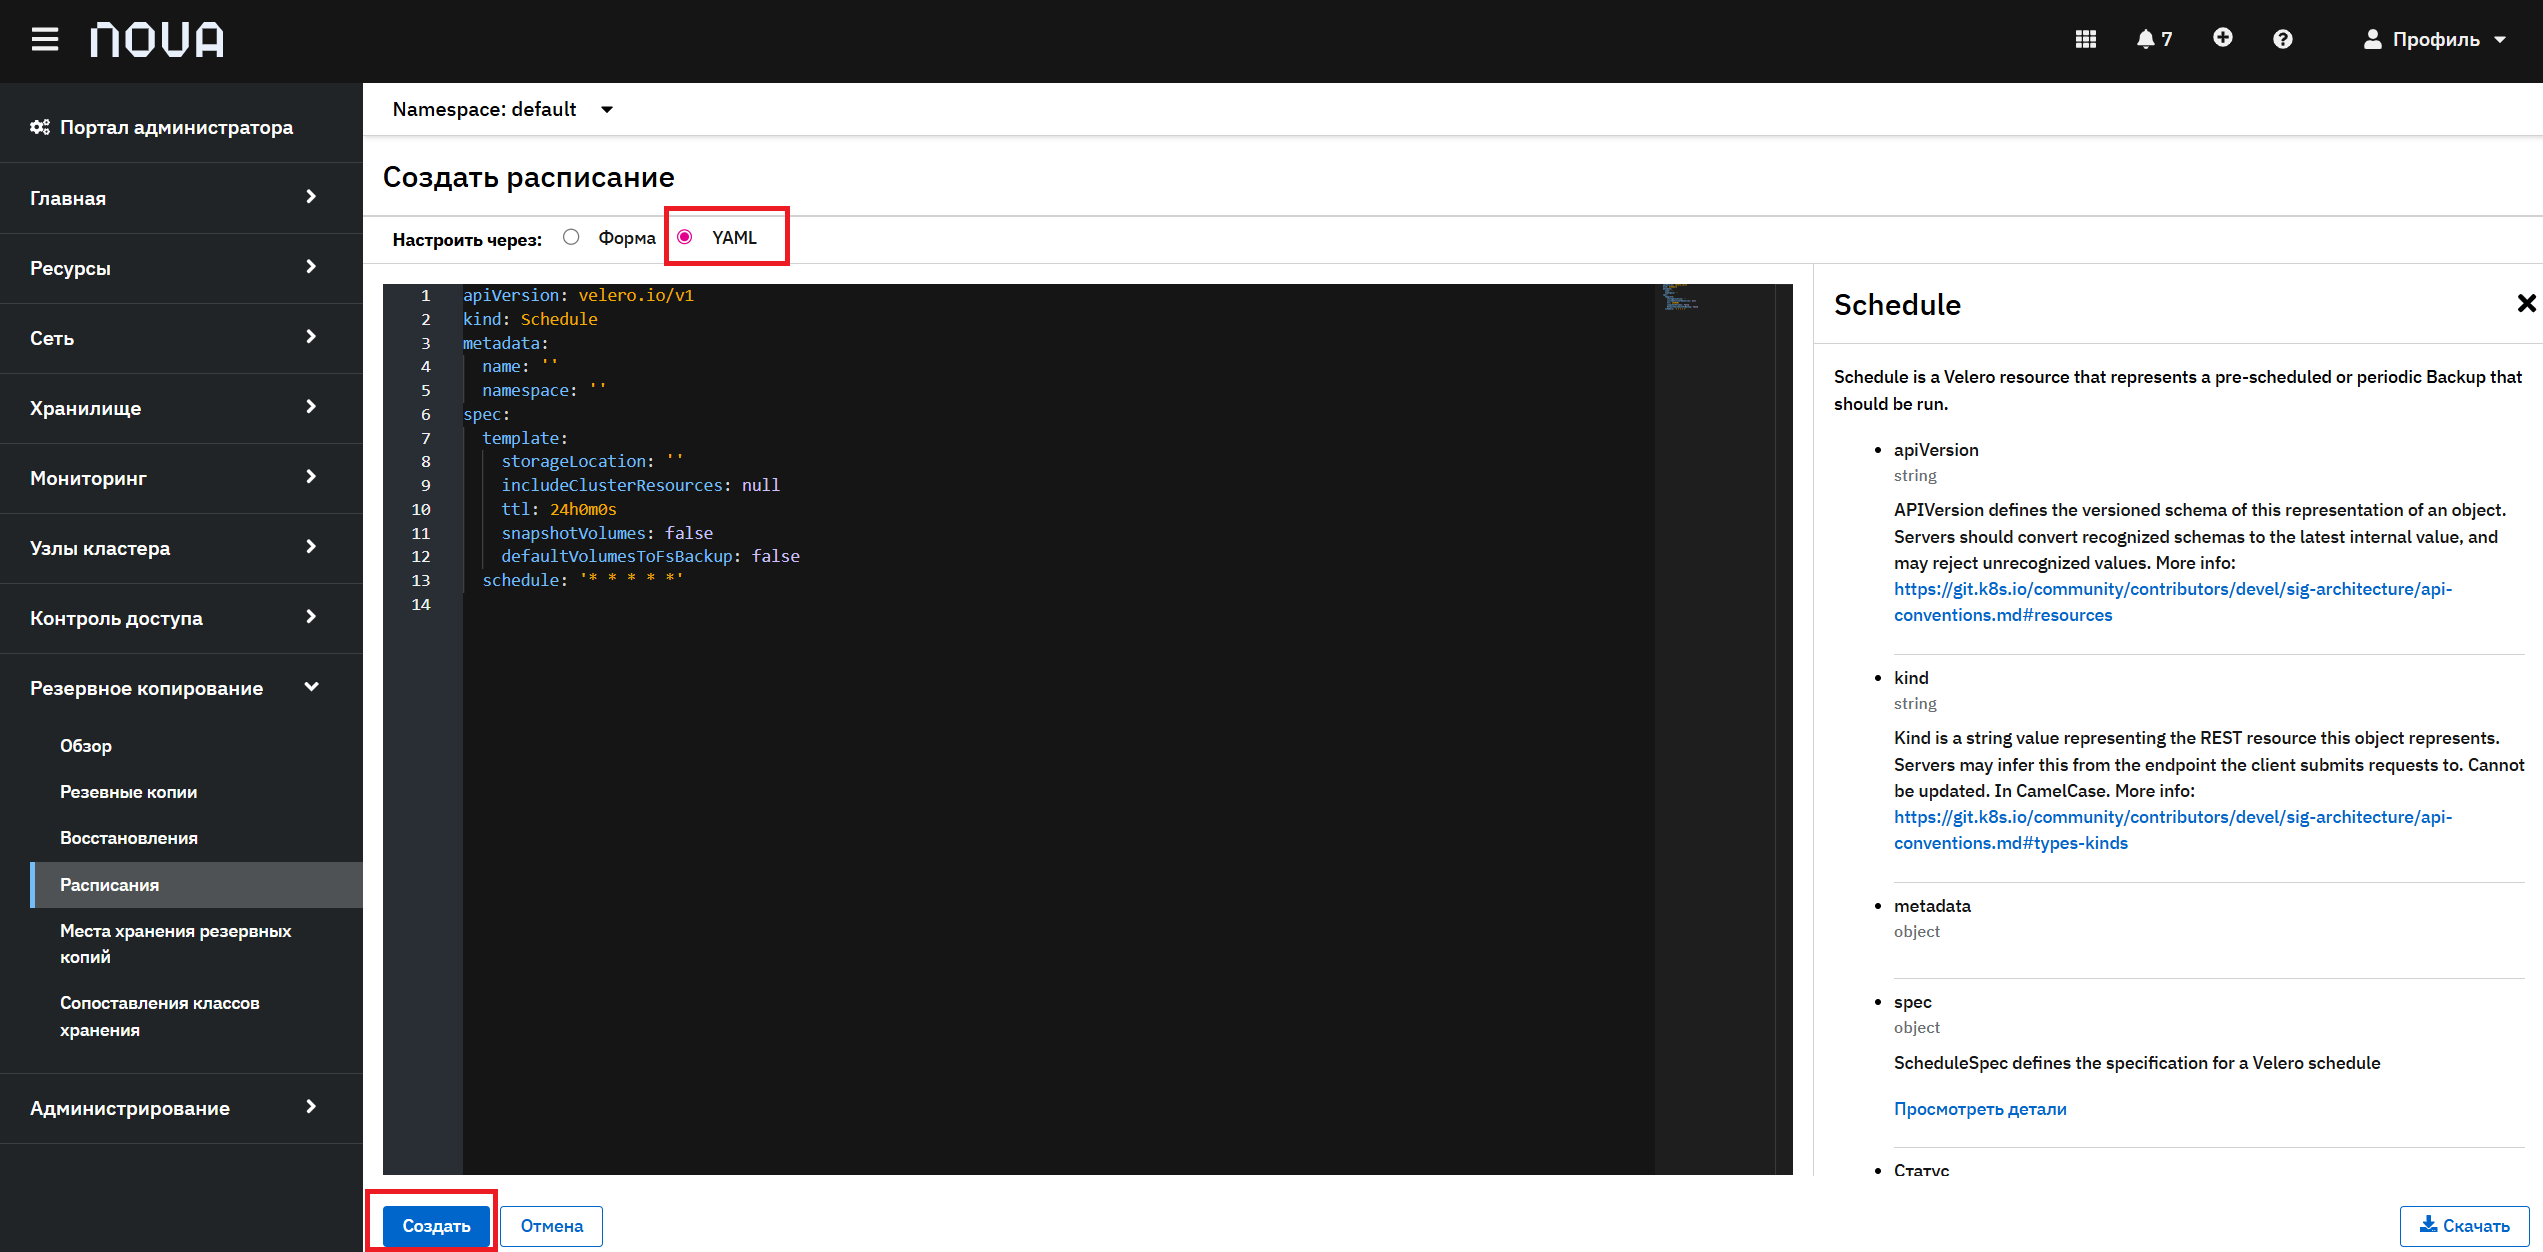Collapse the Резервное копирование section

pos(181,688)
